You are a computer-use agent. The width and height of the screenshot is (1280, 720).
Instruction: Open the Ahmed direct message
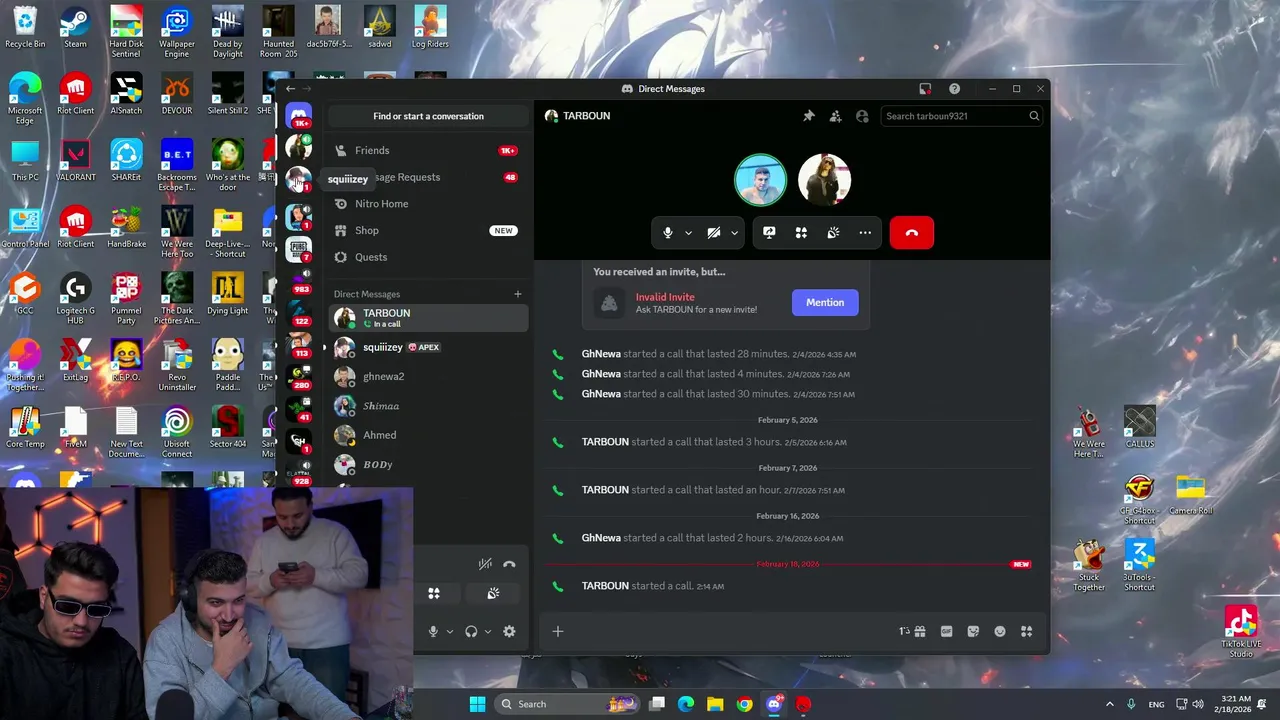[x=428, y=435]
